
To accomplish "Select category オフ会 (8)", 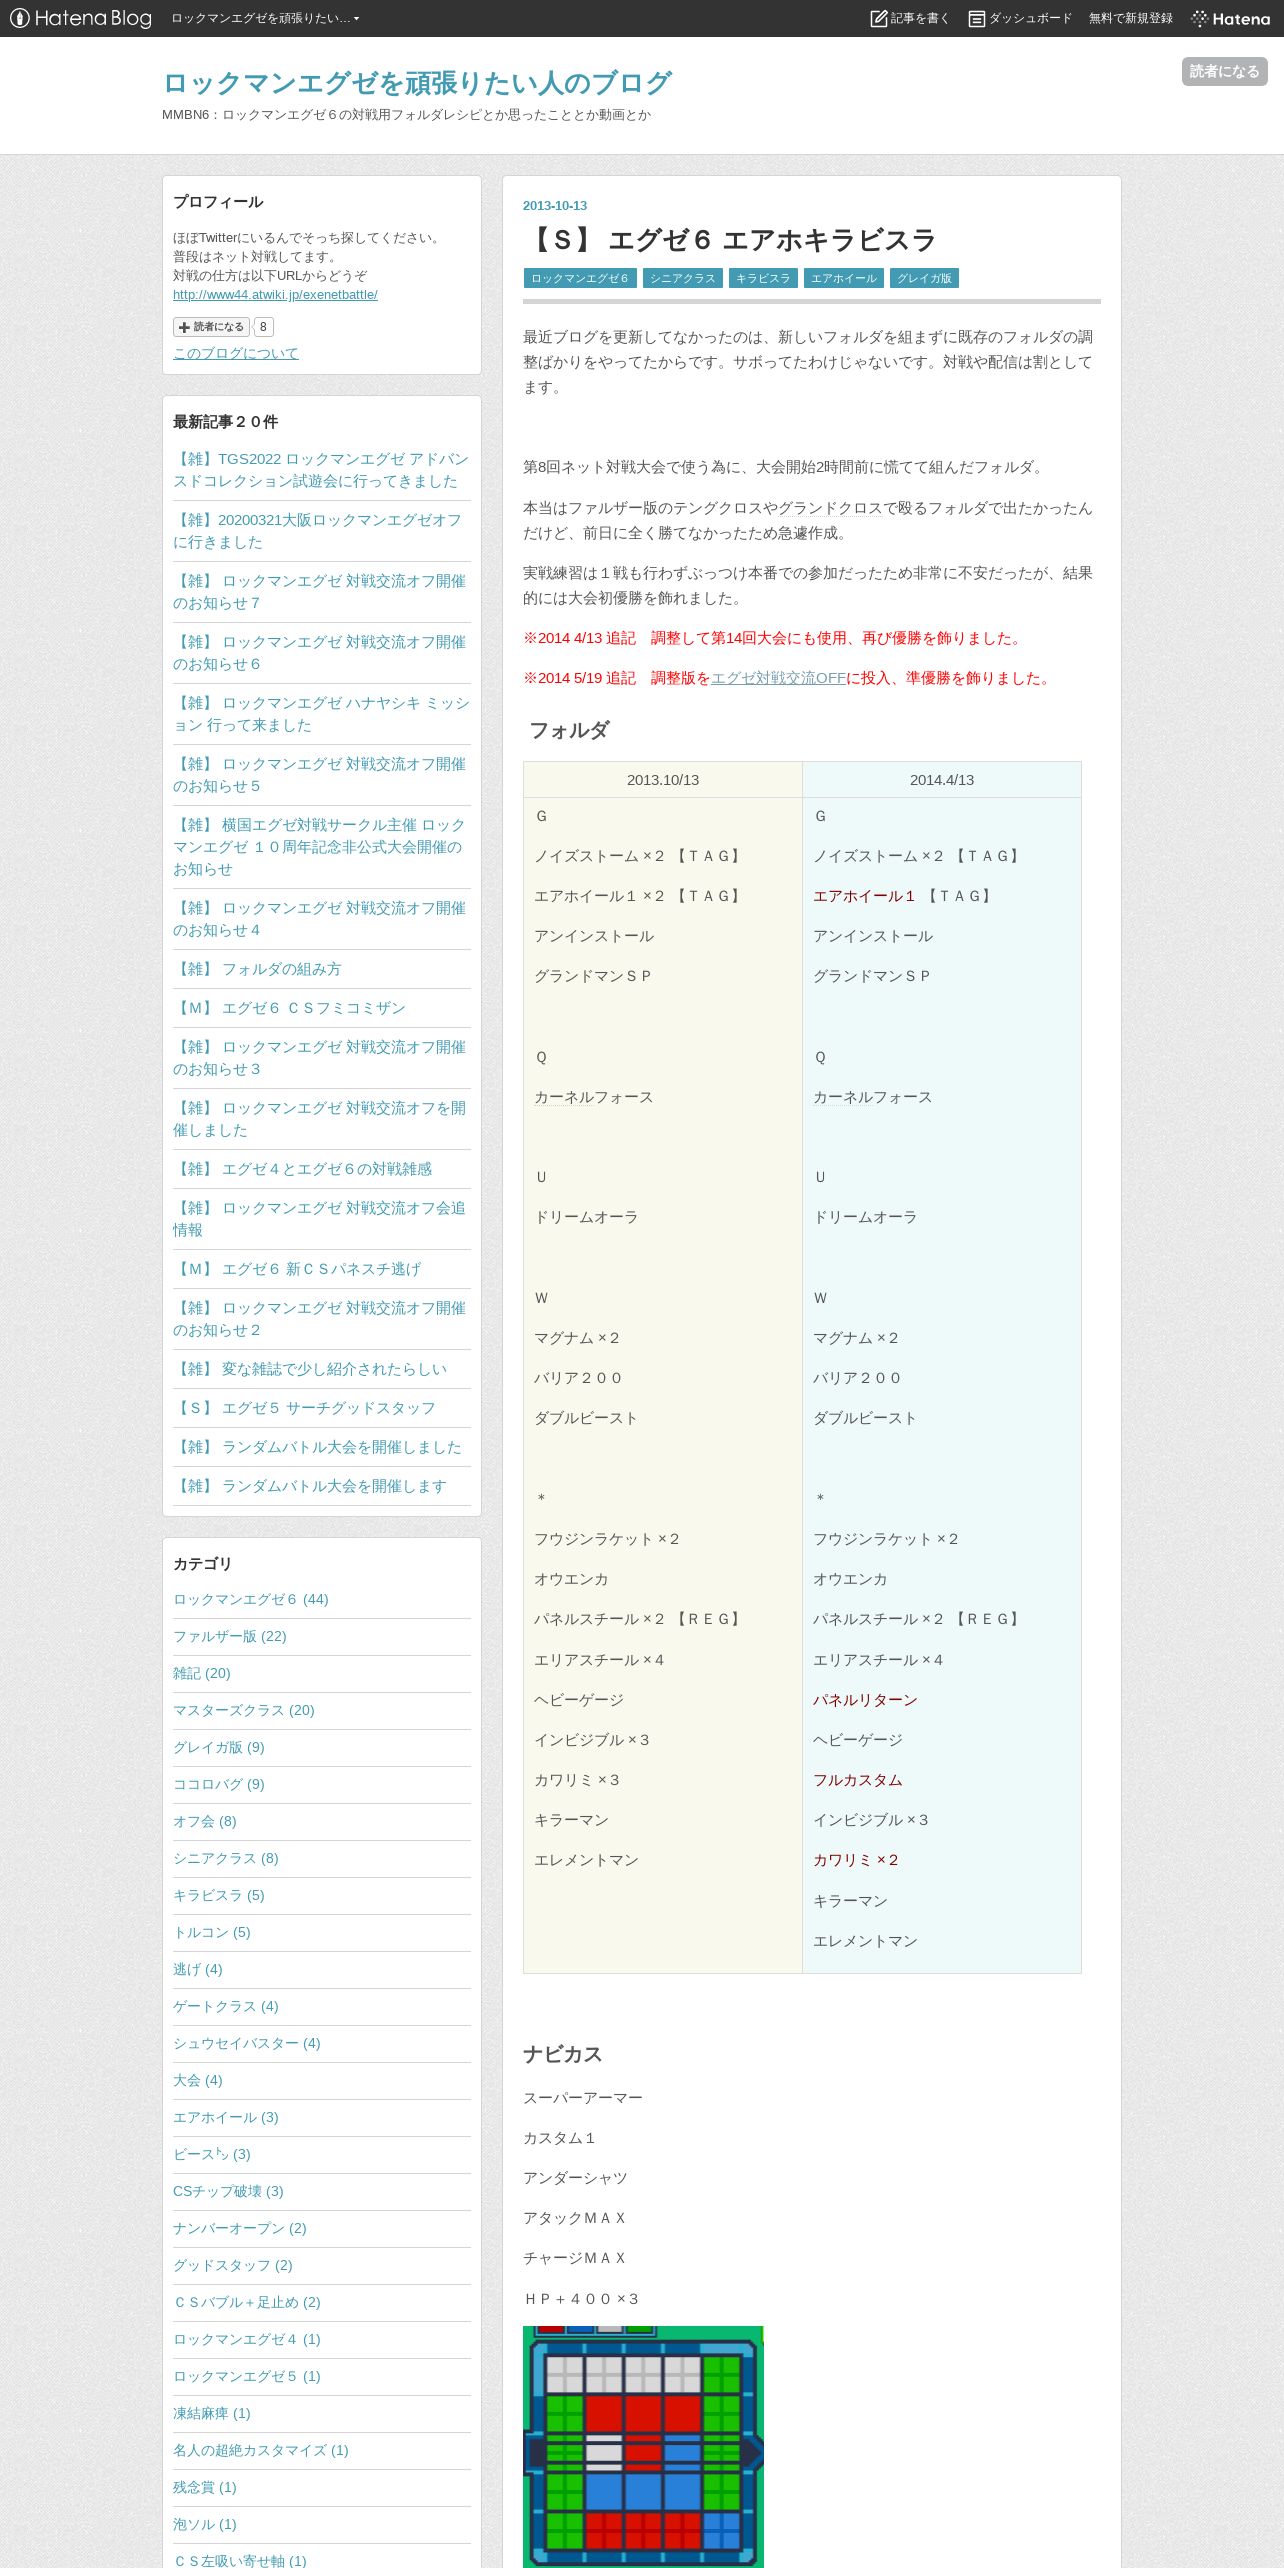I will [x=205, y=1821].
